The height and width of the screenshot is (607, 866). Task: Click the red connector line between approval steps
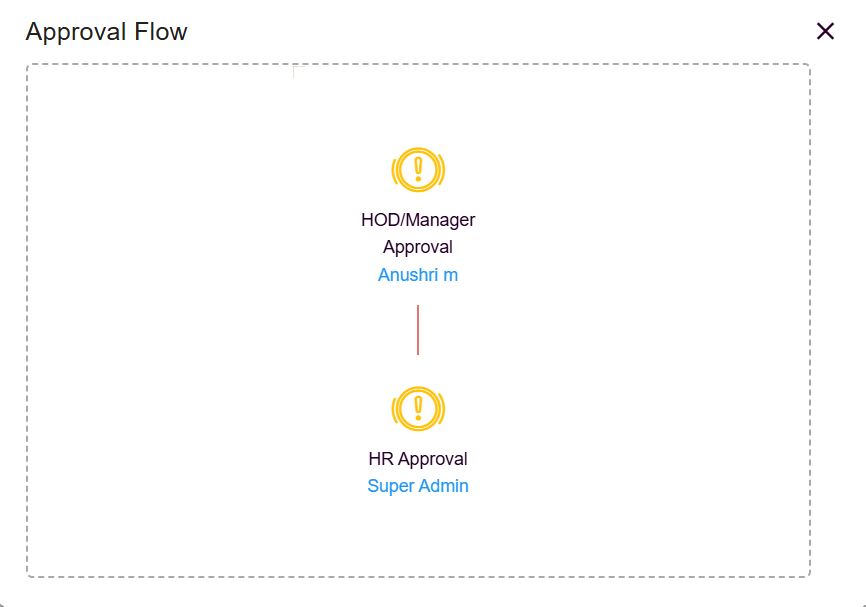[418, 330]
